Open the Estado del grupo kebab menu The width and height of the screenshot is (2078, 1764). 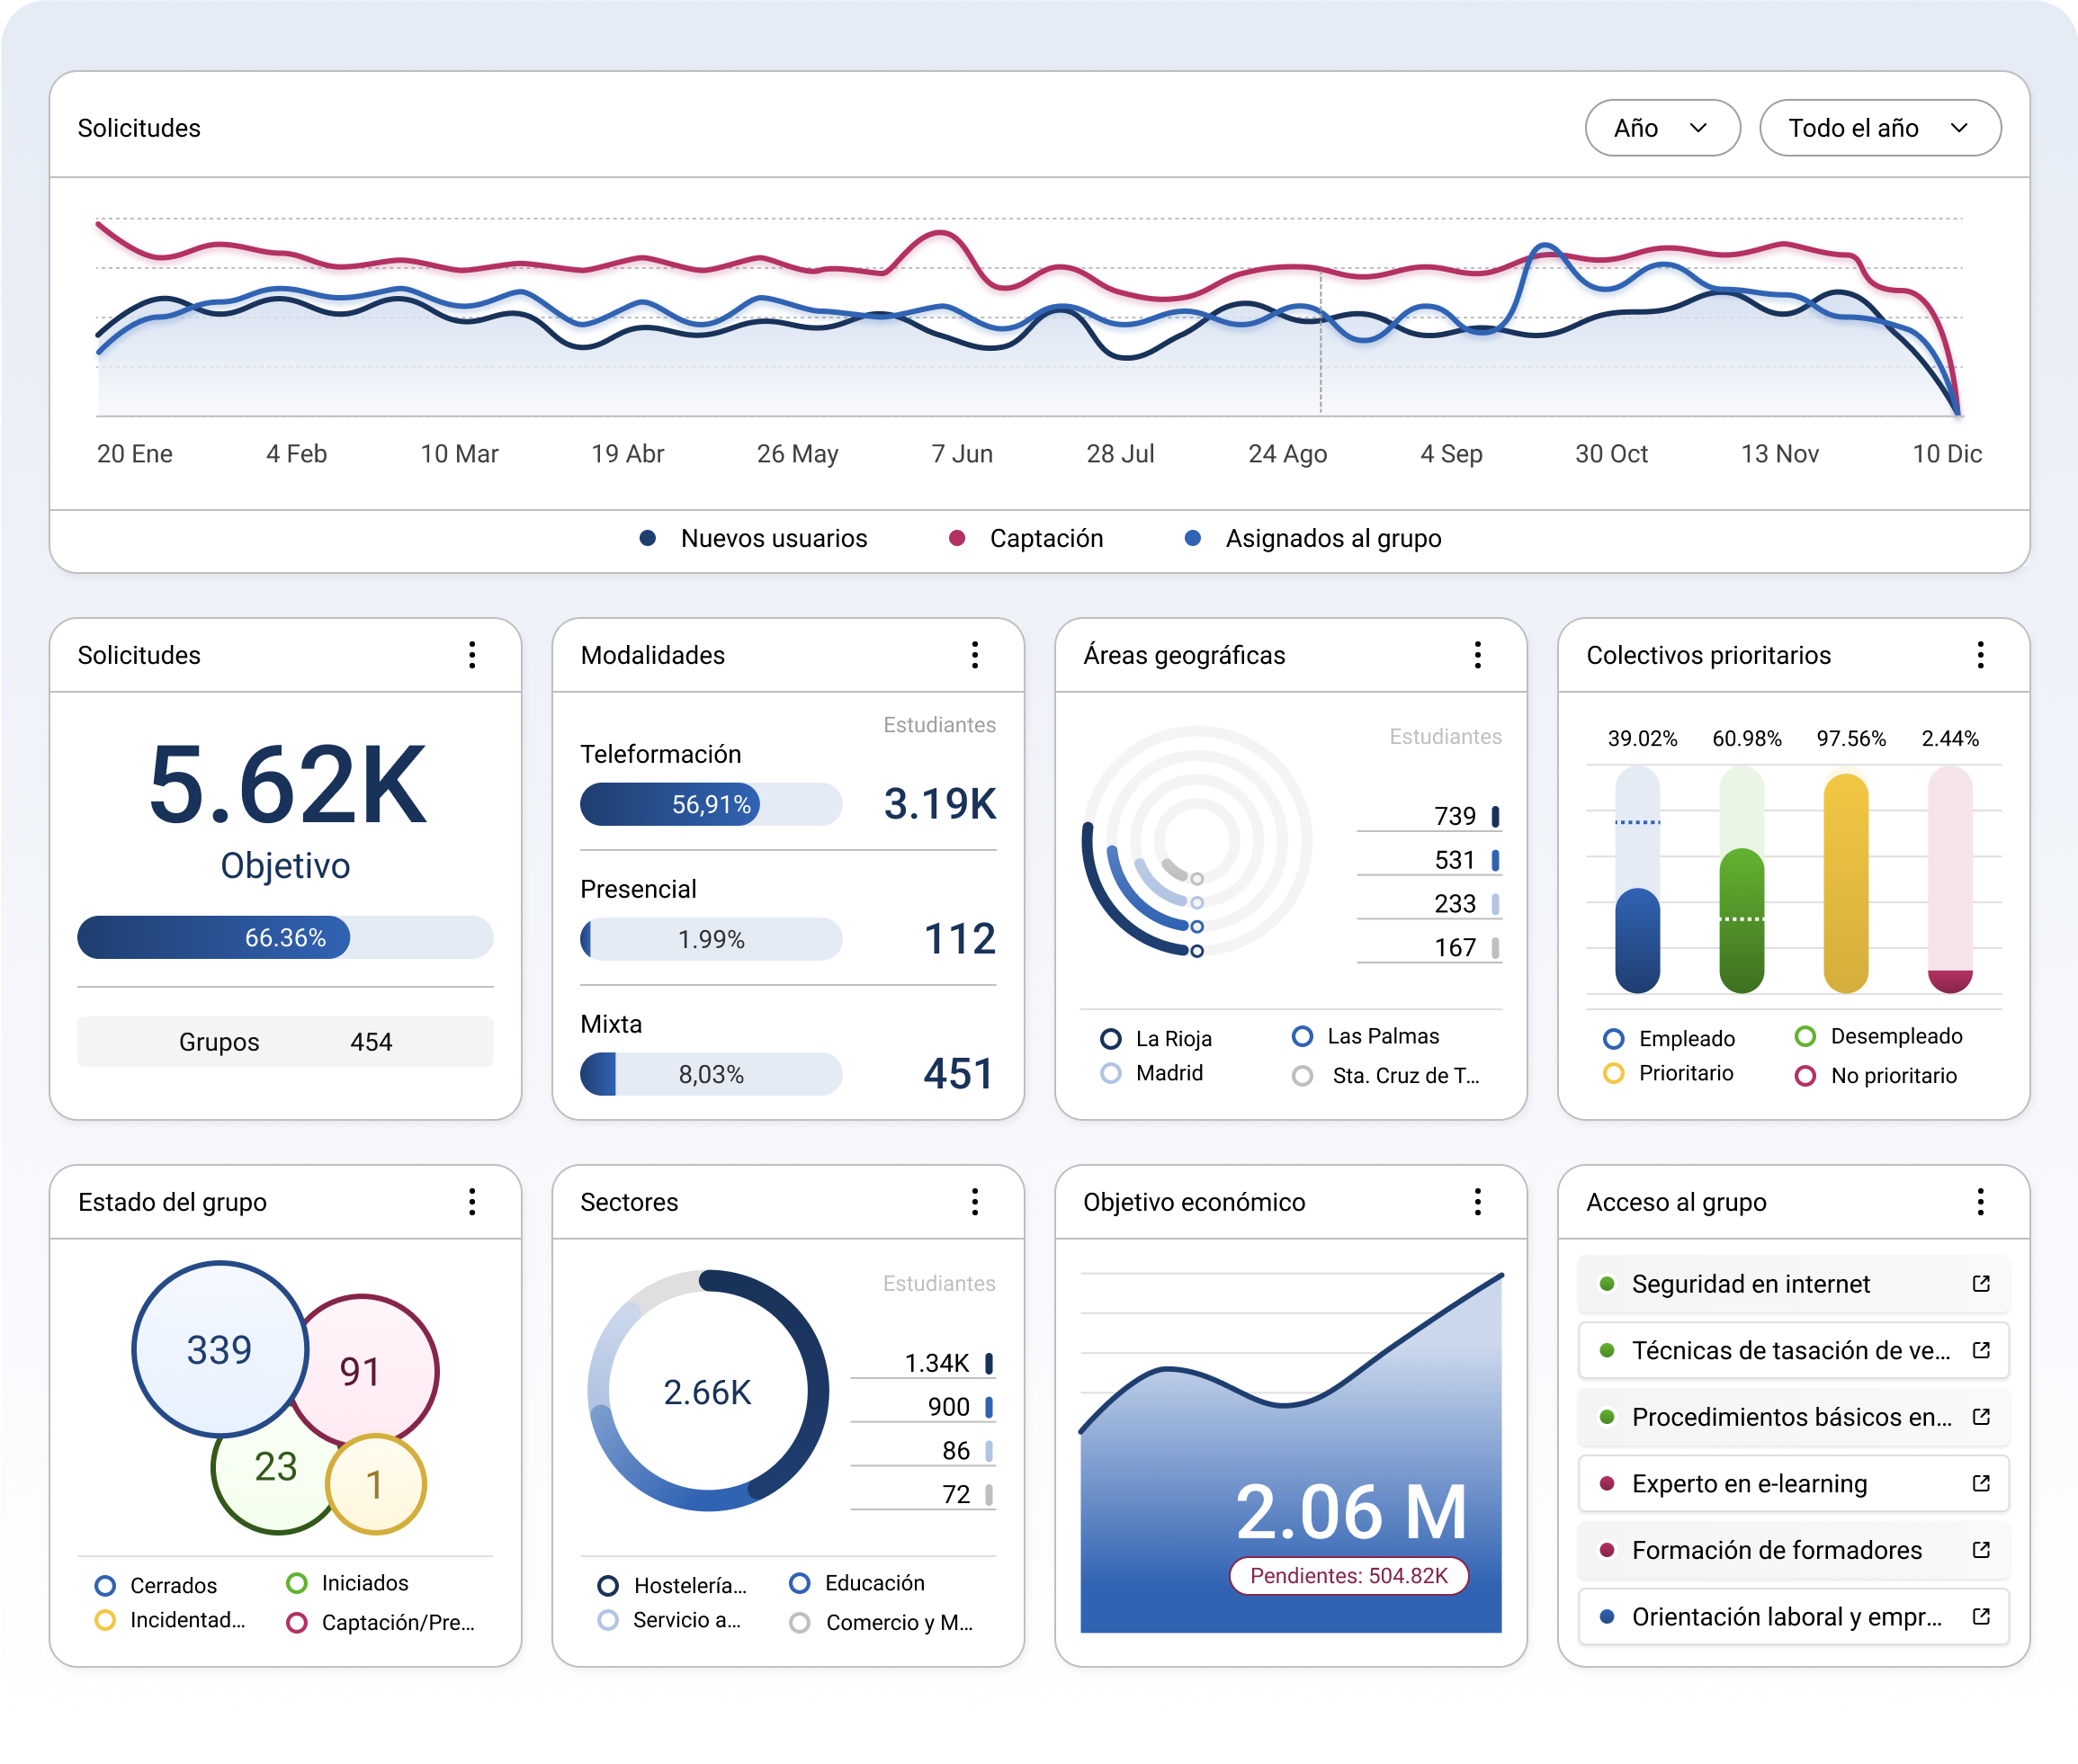[x=472, y=1202]
